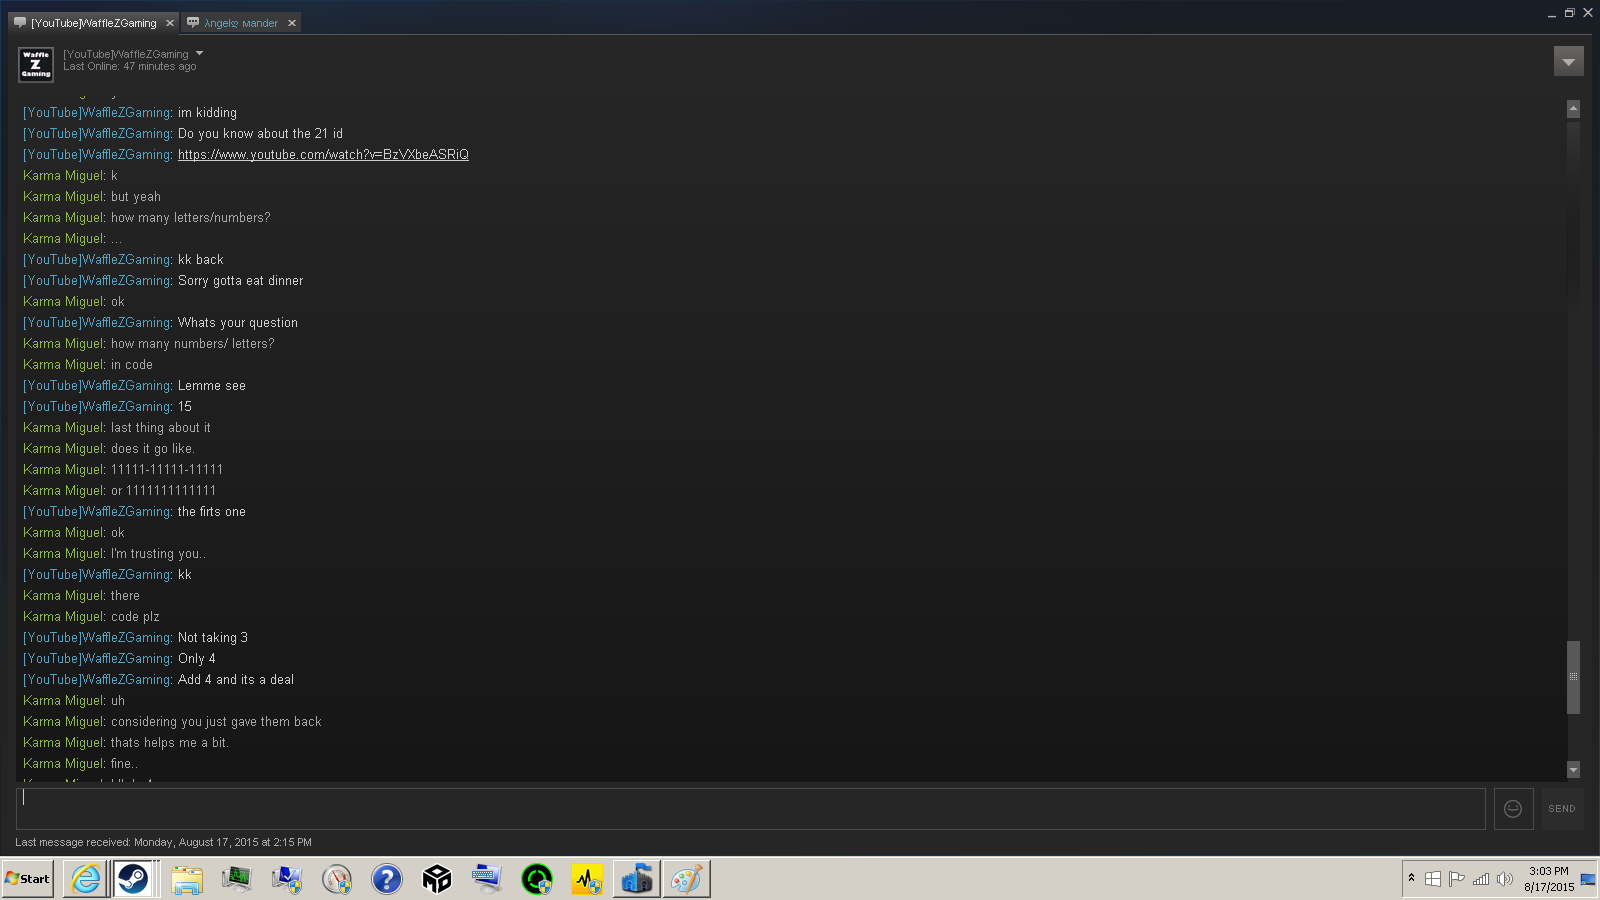Click the Steam taskbar icon
The height and width of the screenshot is (900, 1600).
click(133, 879)
